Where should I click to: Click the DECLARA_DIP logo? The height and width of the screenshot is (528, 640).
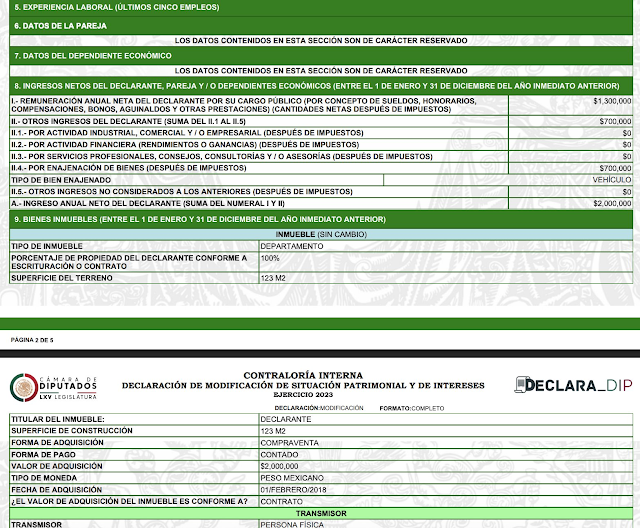tap(573, 385)
